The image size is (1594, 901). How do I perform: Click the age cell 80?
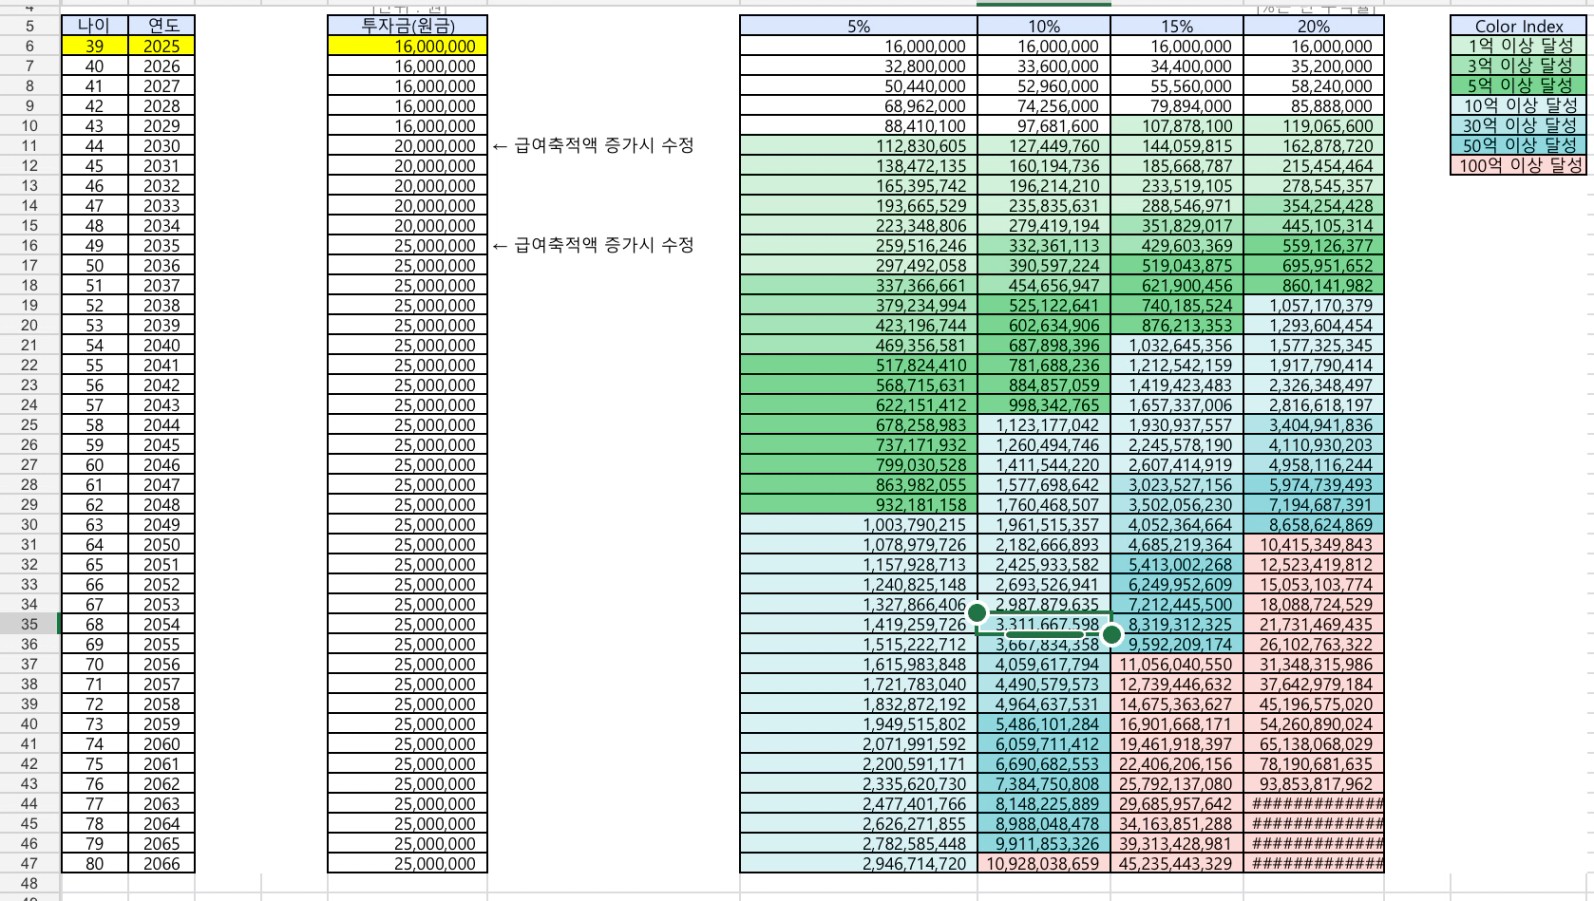click(94, 864)
